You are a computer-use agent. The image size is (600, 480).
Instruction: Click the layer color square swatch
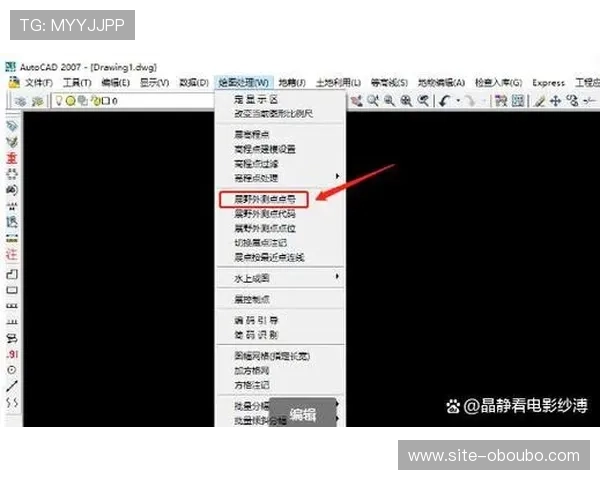click(x=106, y=101)
